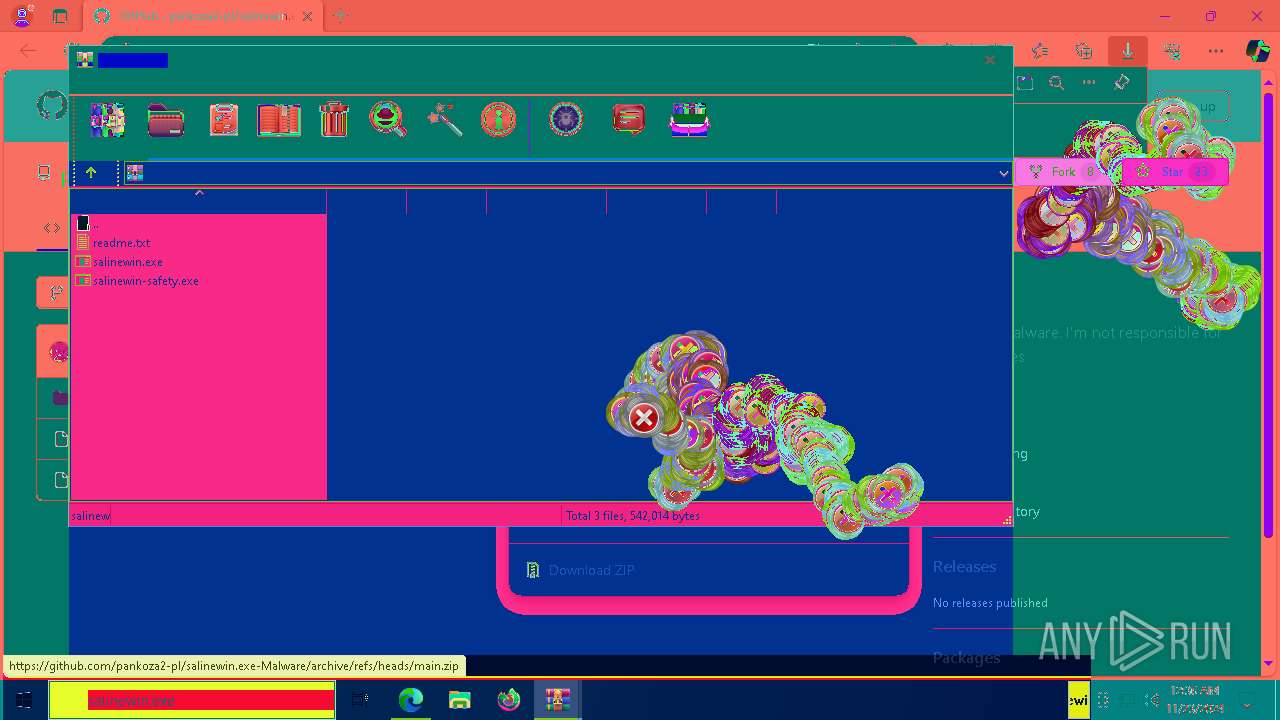
Task: Click the downloads panel pin icon
Action: (1122, 83)
